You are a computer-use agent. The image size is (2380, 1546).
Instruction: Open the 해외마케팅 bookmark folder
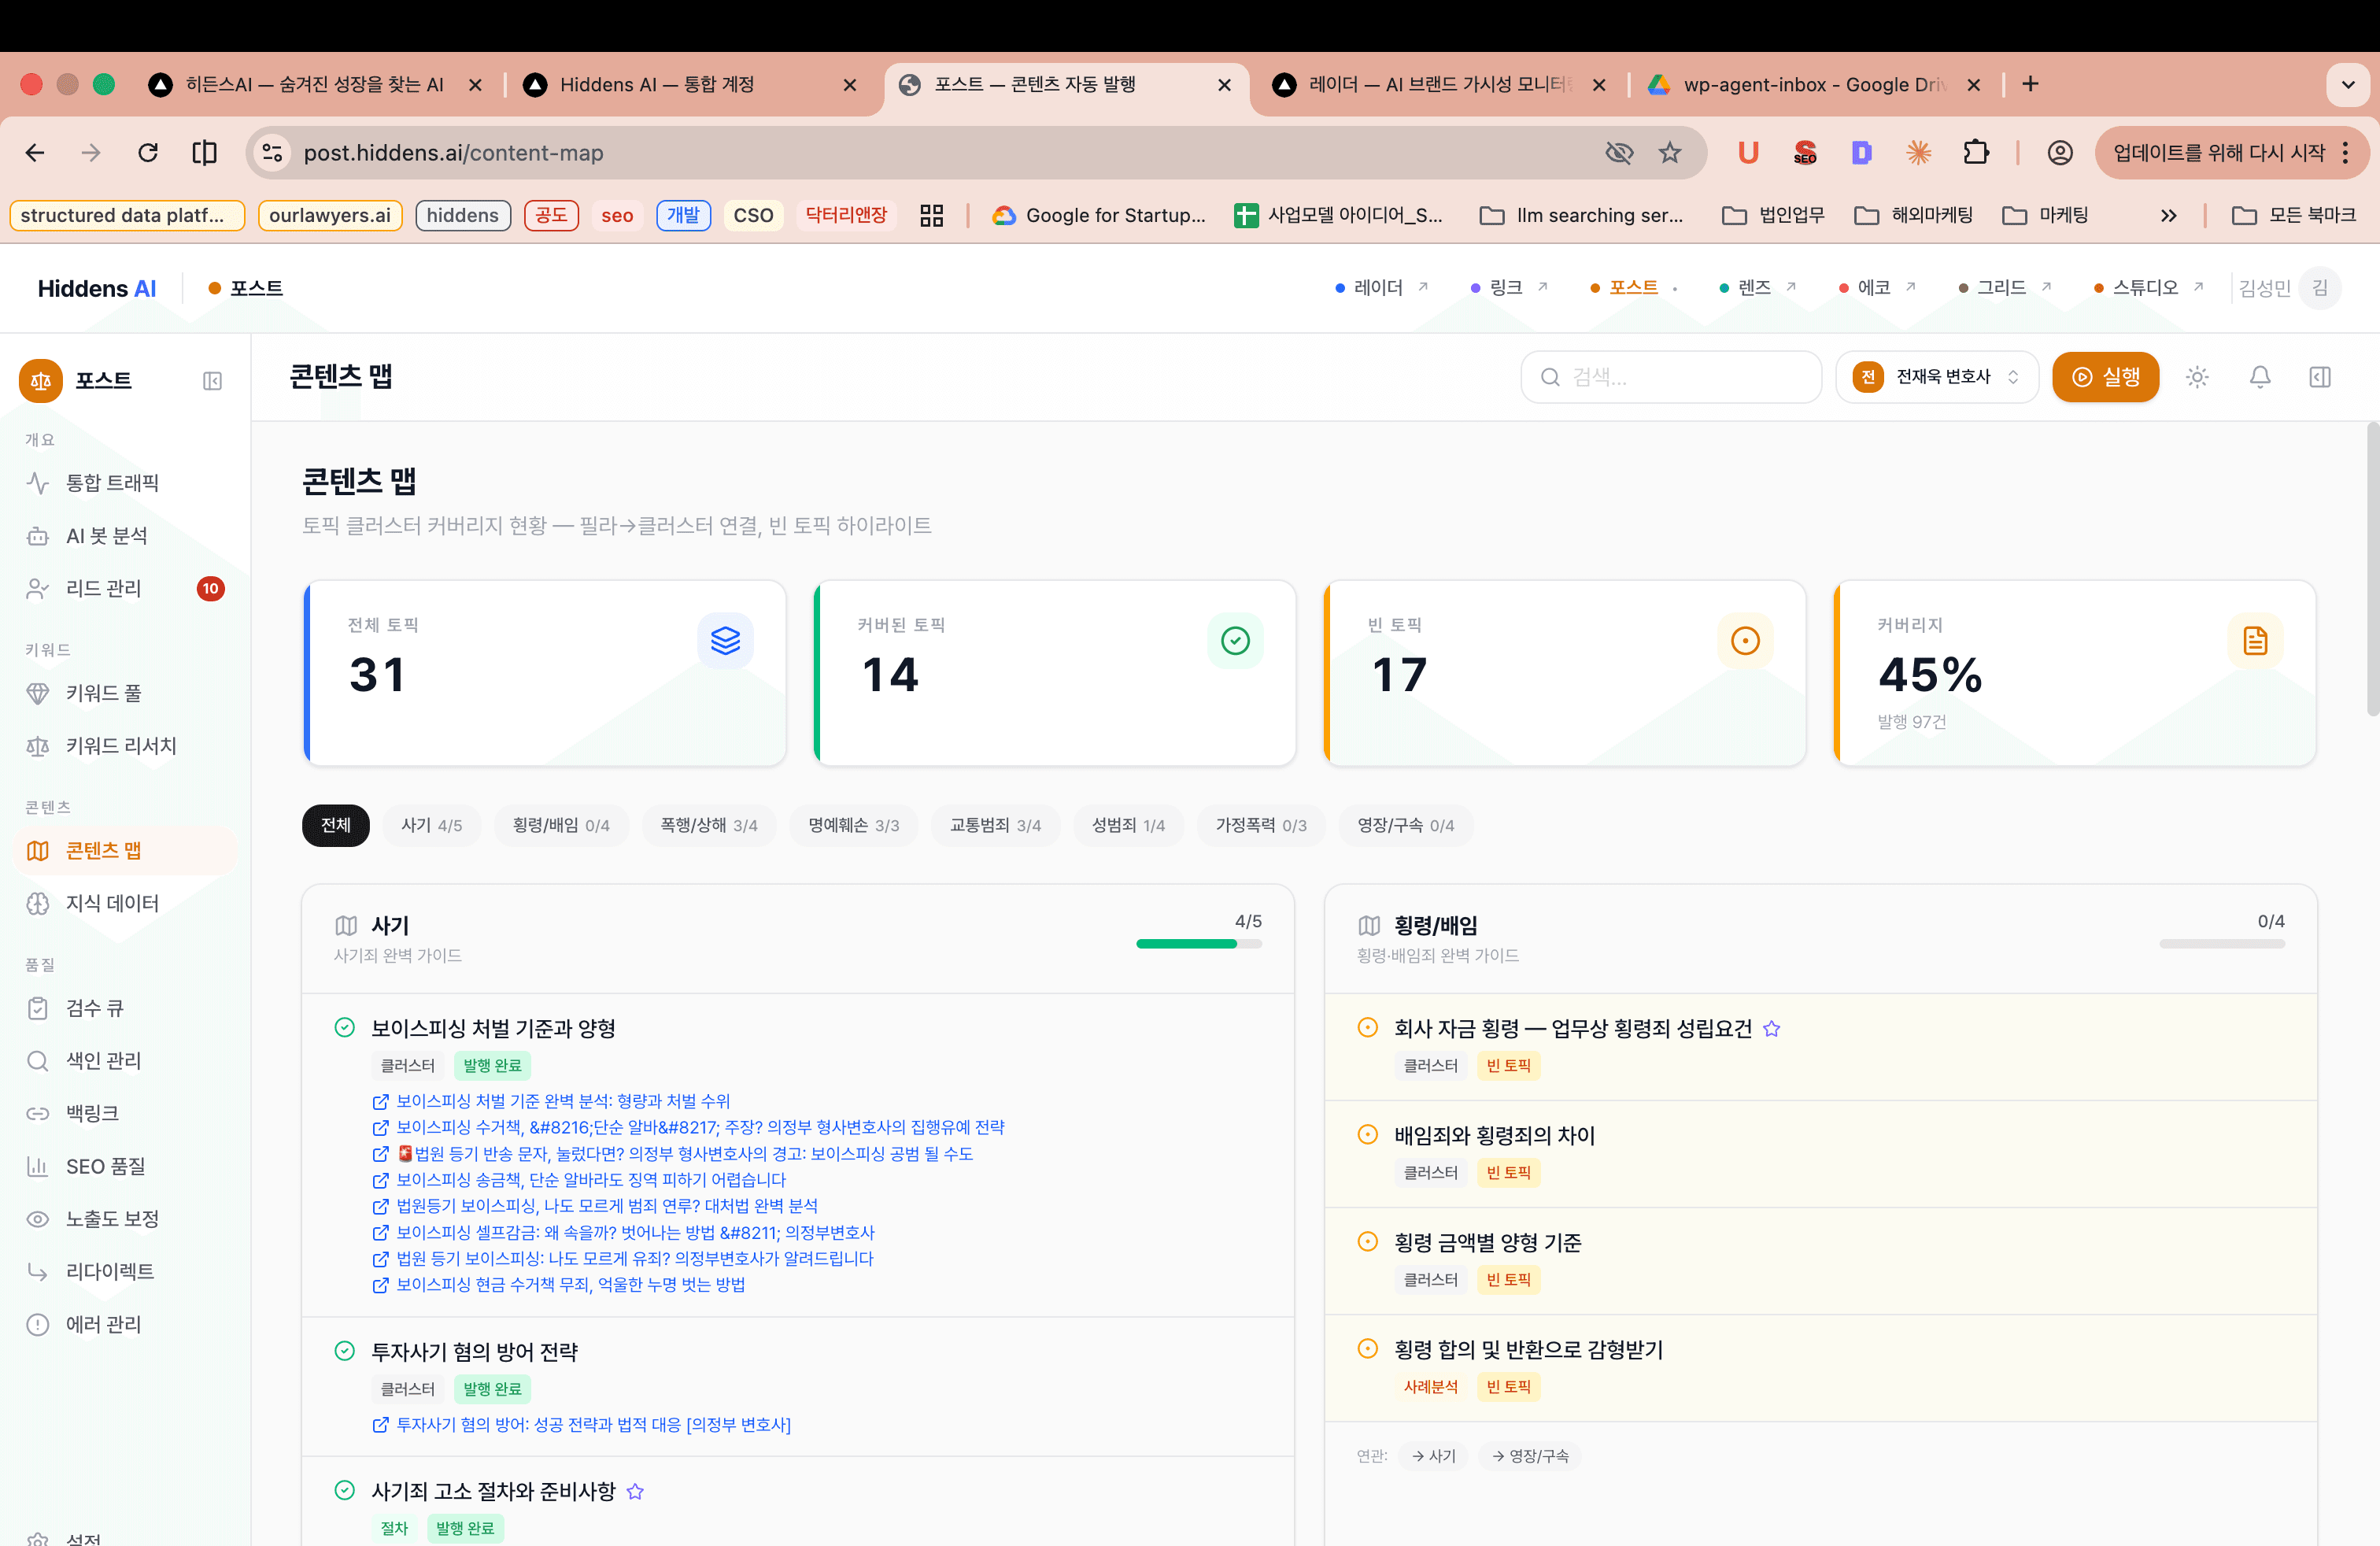point(1913,215)
